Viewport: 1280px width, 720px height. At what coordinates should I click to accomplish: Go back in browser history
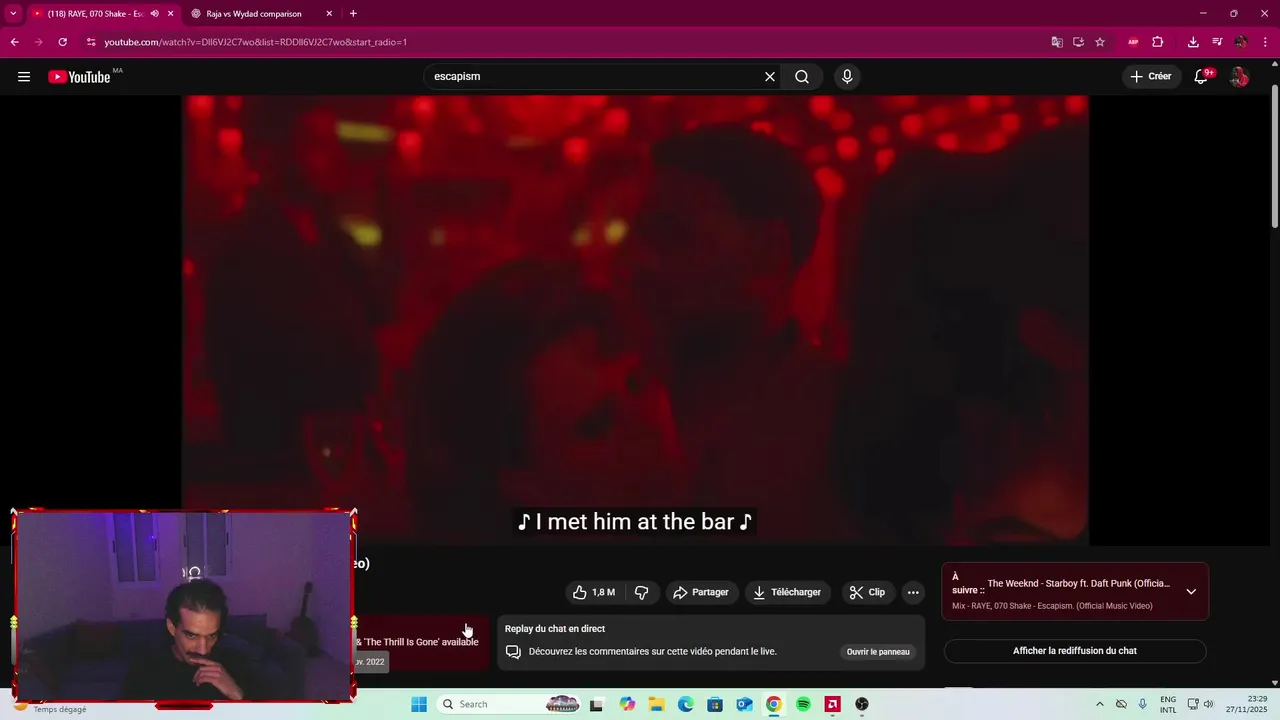point(14,42)
